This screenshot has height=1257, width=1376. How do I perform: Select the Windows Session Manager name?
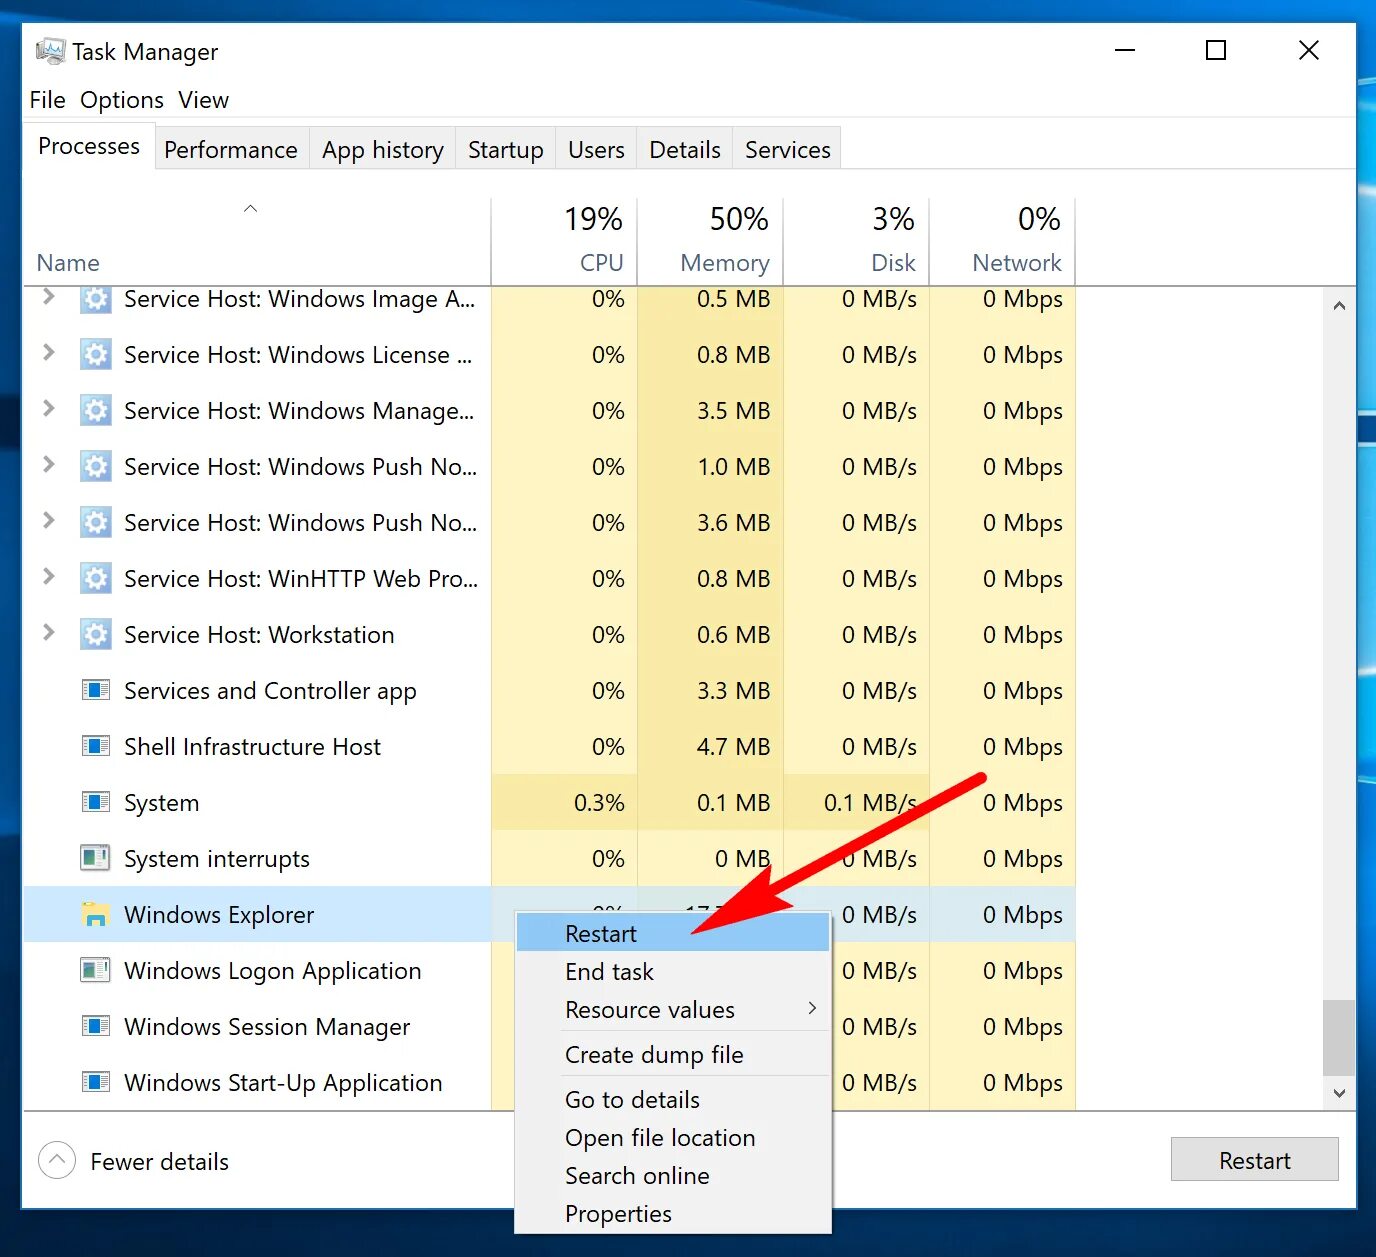[x=267, y=1027]
